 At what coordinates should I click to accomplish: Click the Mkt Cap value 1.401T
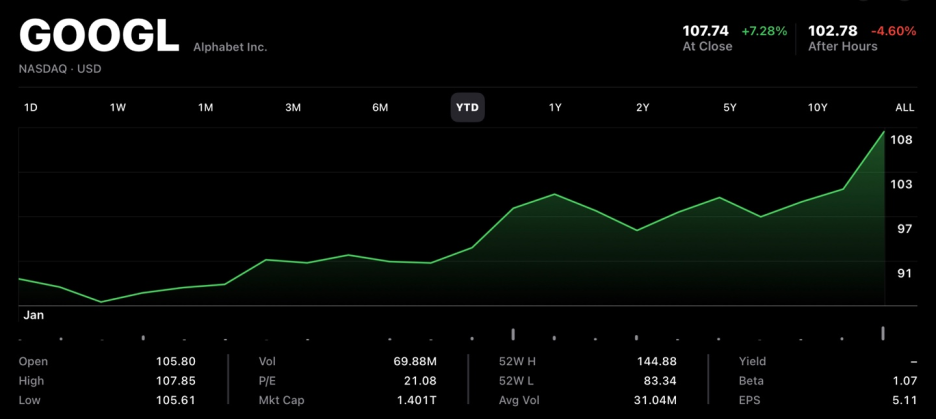tap(417, 400)
